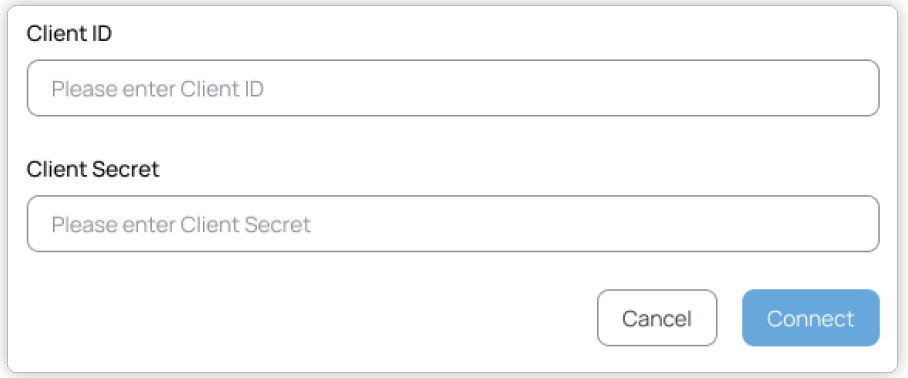Screen dimensions: 908x378
Task: Focus the 'Please enter Client Secret' placeholder
Action: pos(181,225)
